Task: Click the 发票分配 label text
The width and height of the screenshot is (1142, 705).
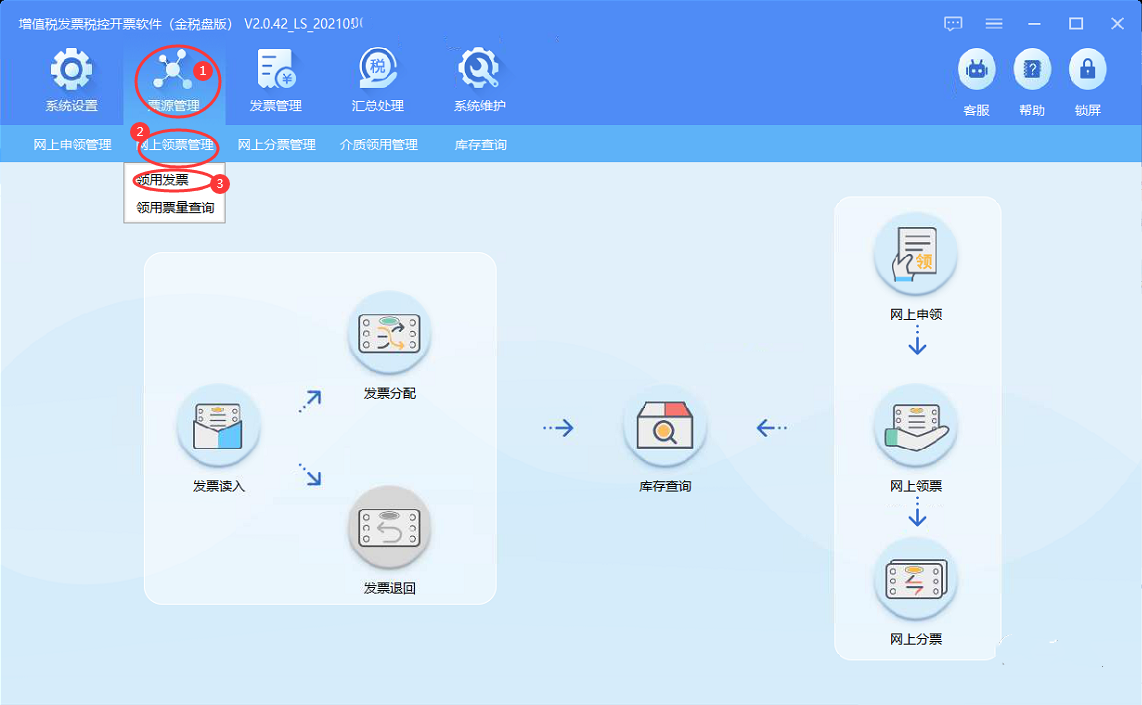Action: click(390, 393)
